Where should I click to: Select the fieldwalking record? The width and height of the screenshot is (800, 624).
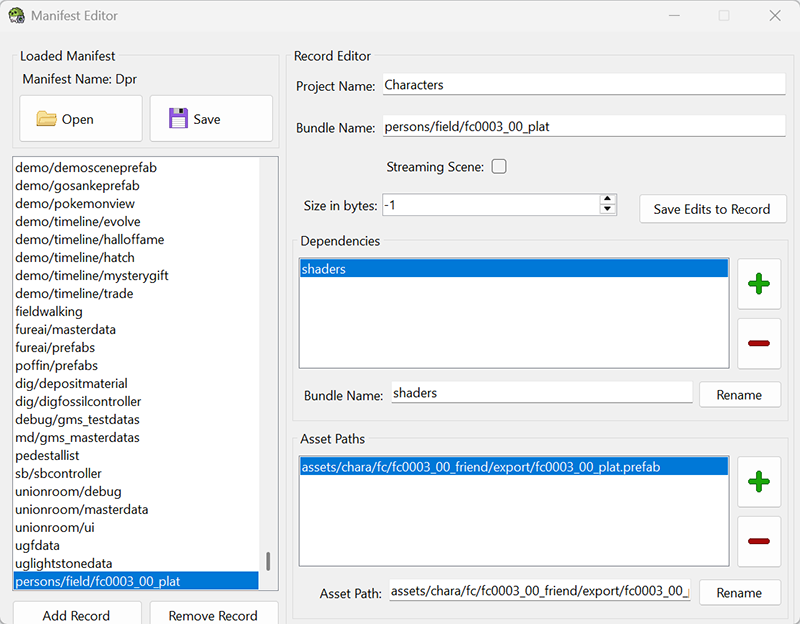pos(49,312)
